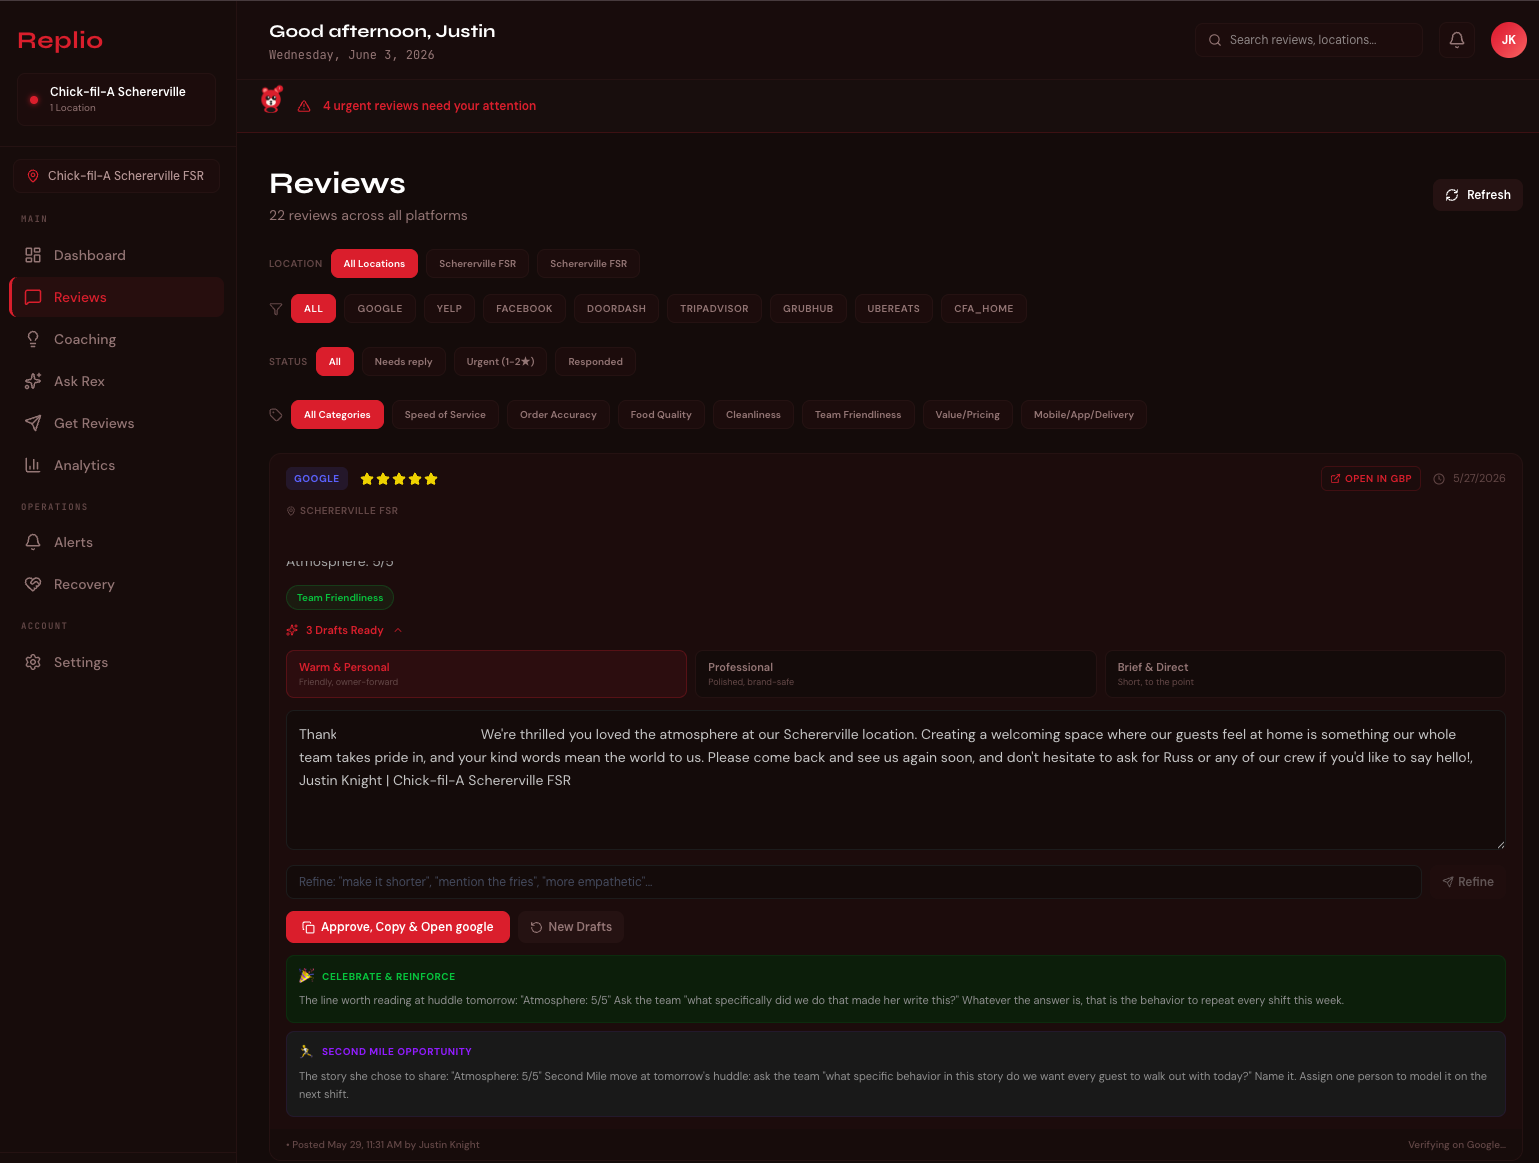Open Coaching page
This screenshot has width=1539, height=1163.
click(116, 339)
